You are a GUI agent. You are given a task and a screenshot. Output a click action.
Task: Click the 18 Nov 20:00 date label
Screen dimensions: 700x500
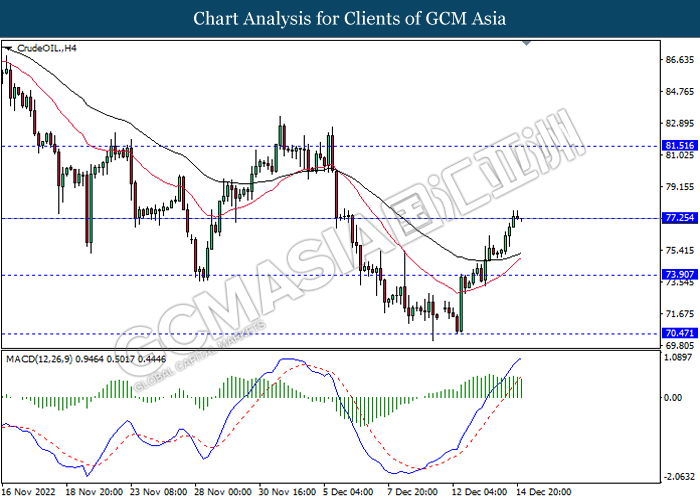tap(95, 492)
